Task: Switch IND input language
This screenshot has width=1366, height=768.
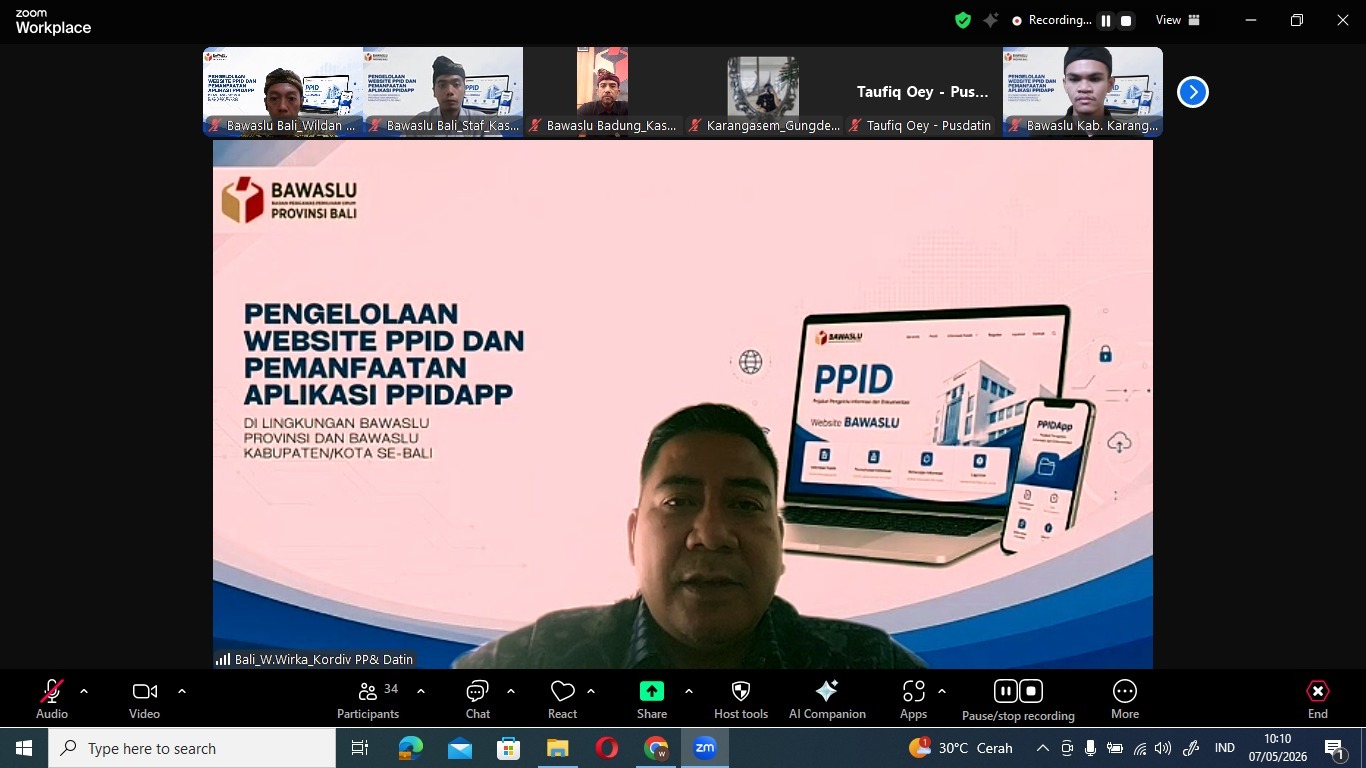Action: point(1224,748)
